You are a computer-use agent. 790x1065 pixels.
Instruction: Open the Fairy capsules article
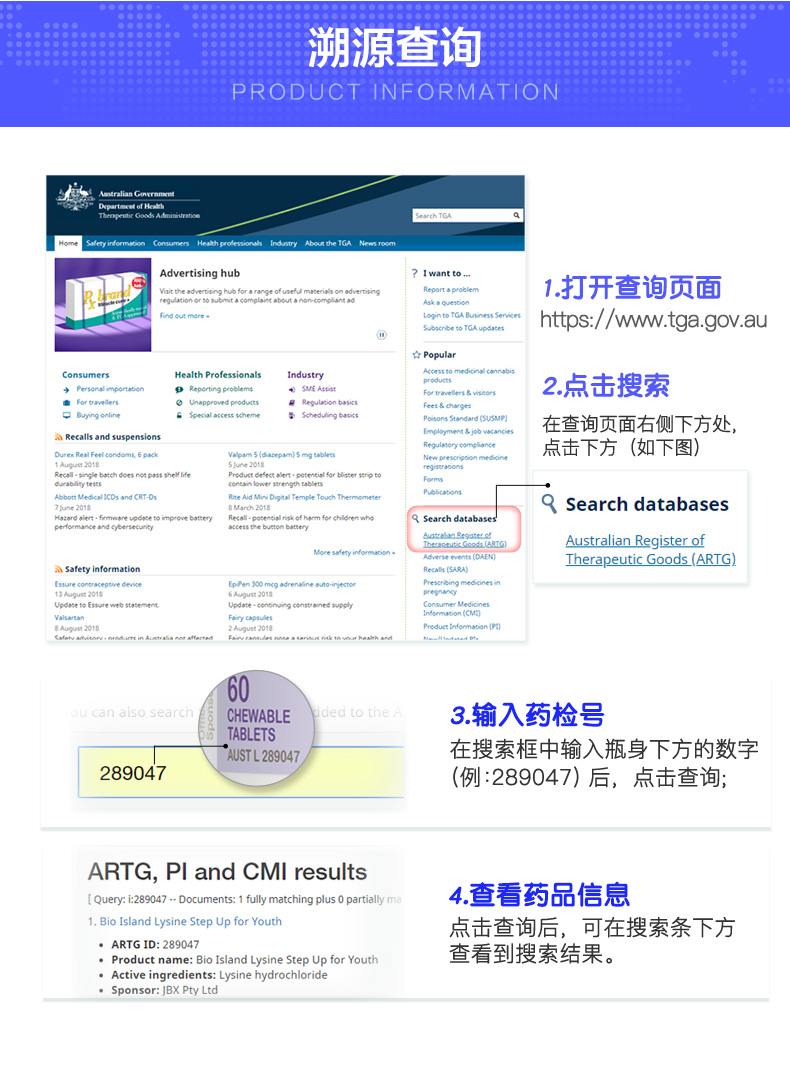coord(250,618)
